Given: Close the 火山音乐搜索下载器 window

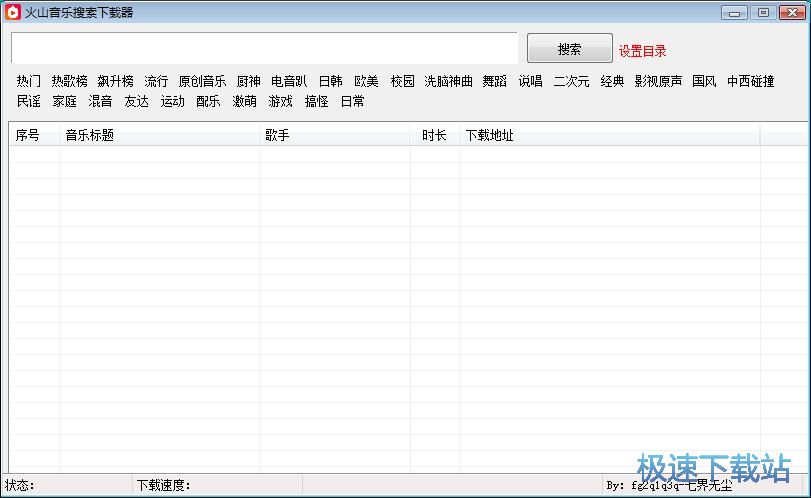Looking at the screenshot, I should click(792, 12).
